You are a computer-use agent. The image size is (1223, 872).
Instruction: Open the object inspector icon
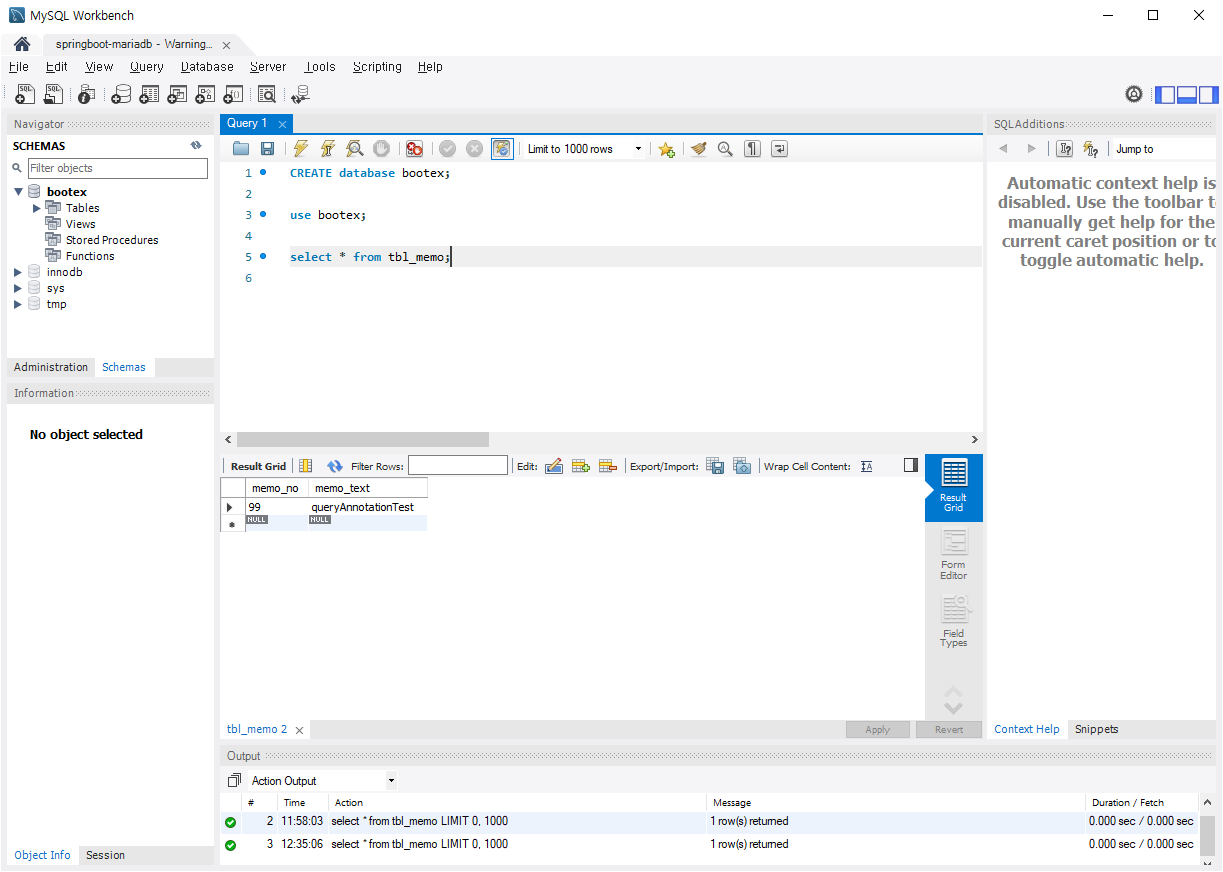coord(87,94)
